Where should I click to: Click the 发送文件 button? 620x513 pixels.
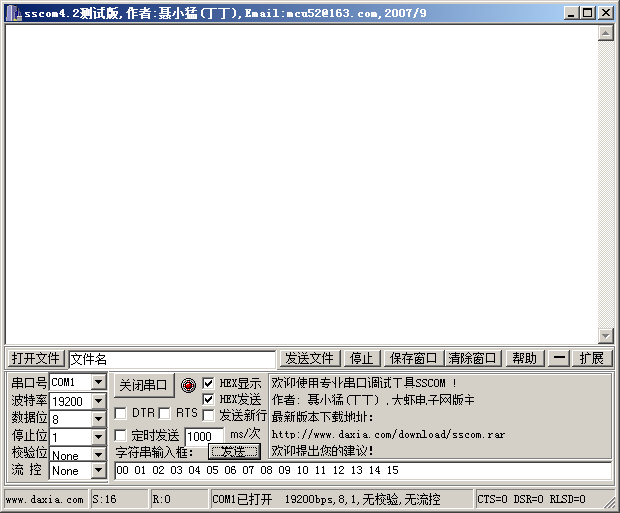[x=310, y=358]
